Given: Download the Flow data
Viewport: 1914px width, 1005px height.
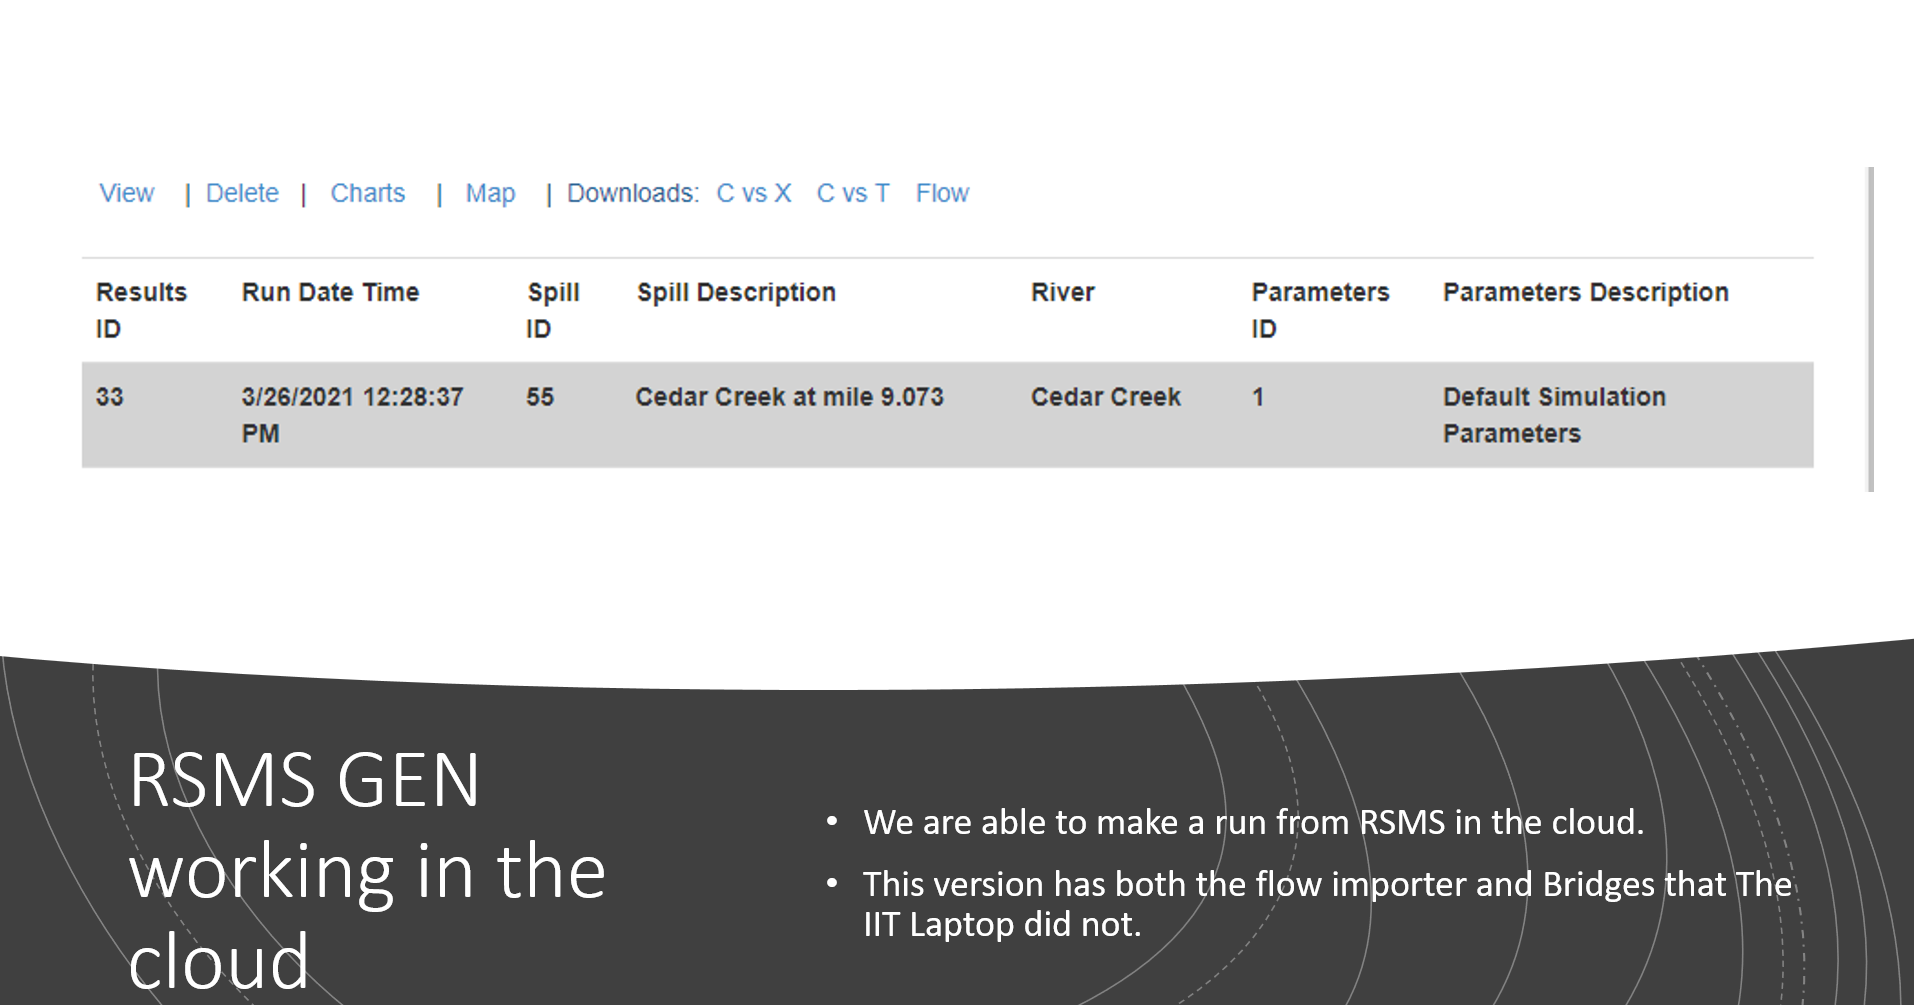Looking at the screenshot, I should point(942,193).
